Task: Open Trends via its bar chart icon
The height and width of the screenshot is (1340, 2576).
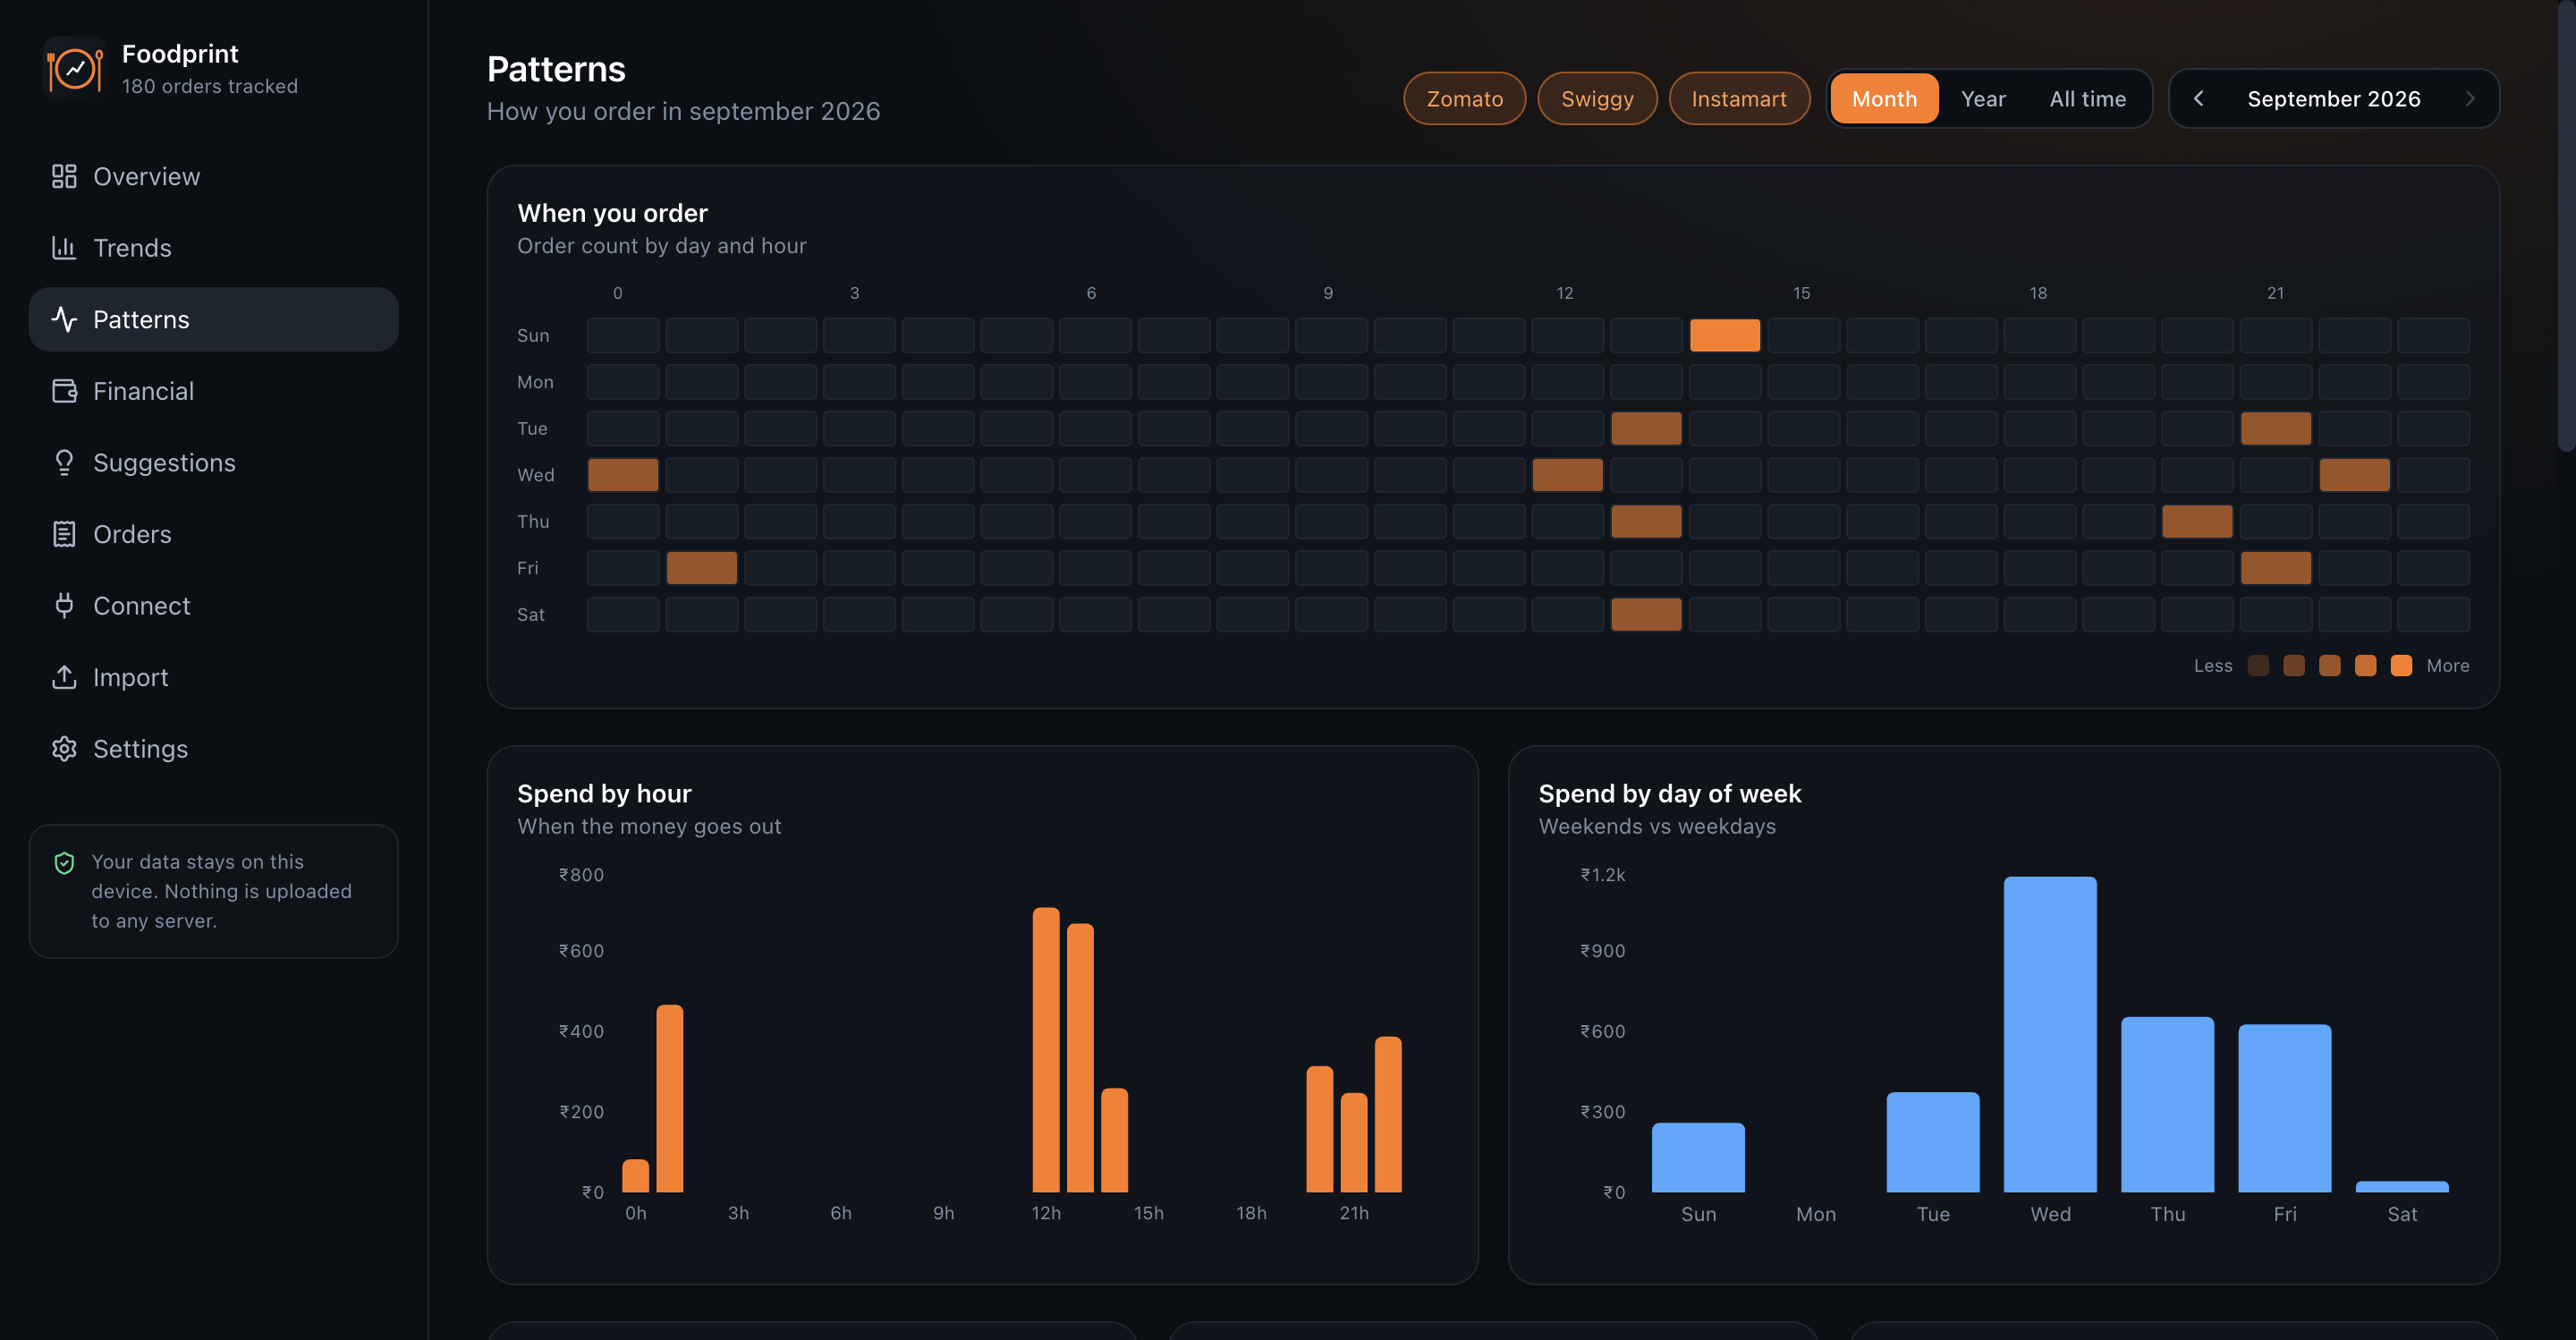Action: [64, 248]
